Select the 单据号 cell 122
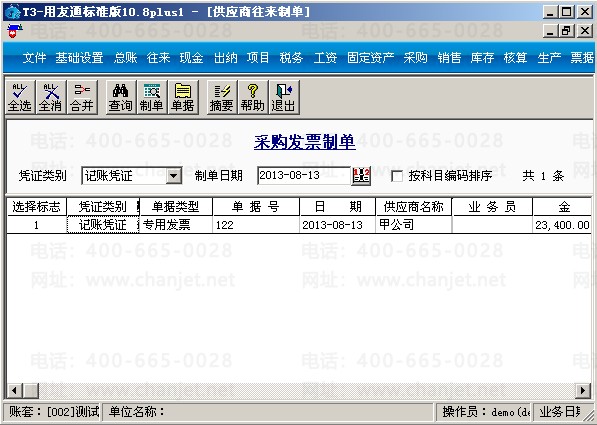This screenshot has height=425, width=597. (x=256, y=225)
